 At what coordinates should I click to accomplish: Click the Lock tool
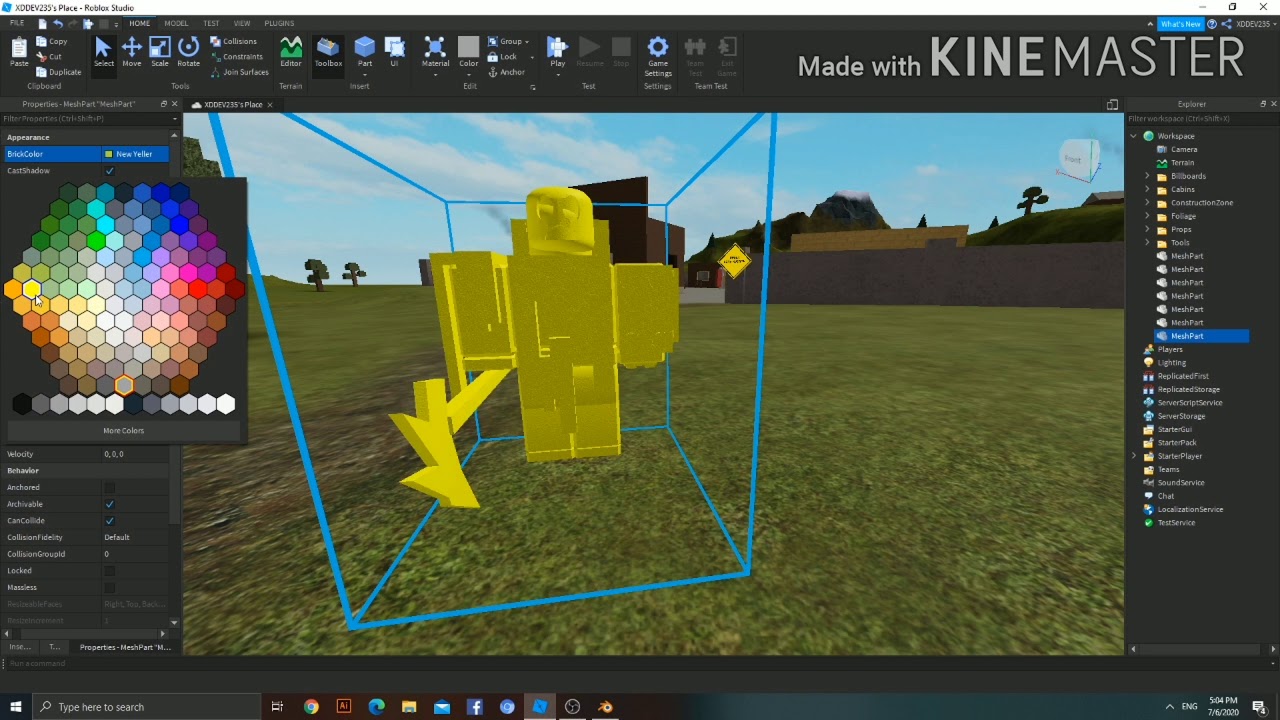coord(503,57)
